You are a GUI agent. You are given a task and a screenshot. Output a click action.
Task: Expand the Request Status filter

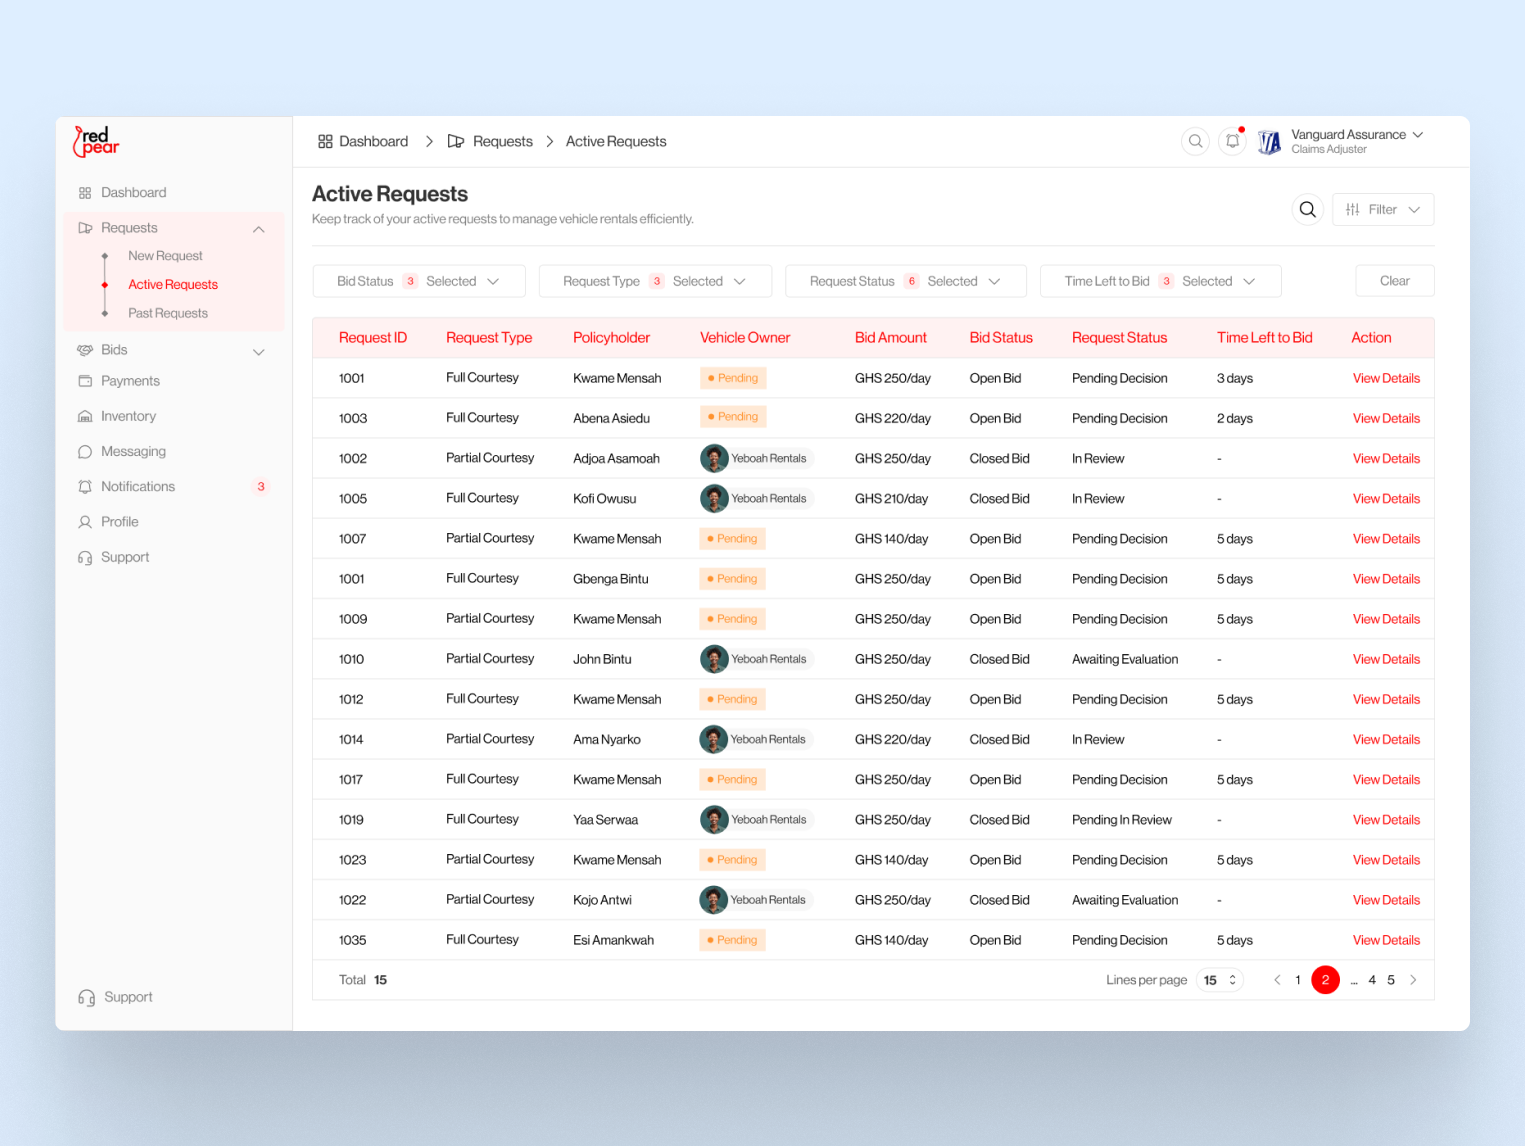[906, 281]
